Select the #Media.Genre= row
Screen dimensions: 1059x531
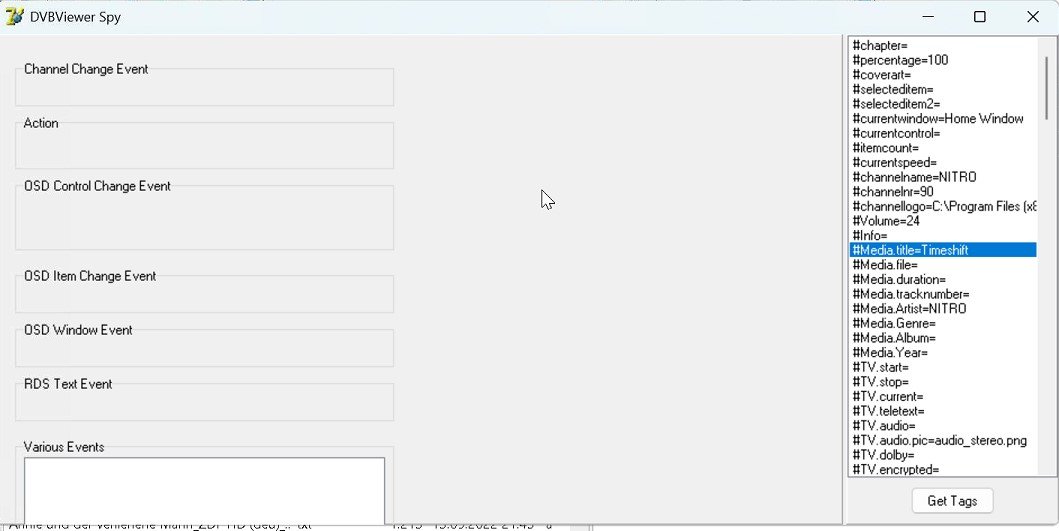pyautogui.click(x=943, y=324)
